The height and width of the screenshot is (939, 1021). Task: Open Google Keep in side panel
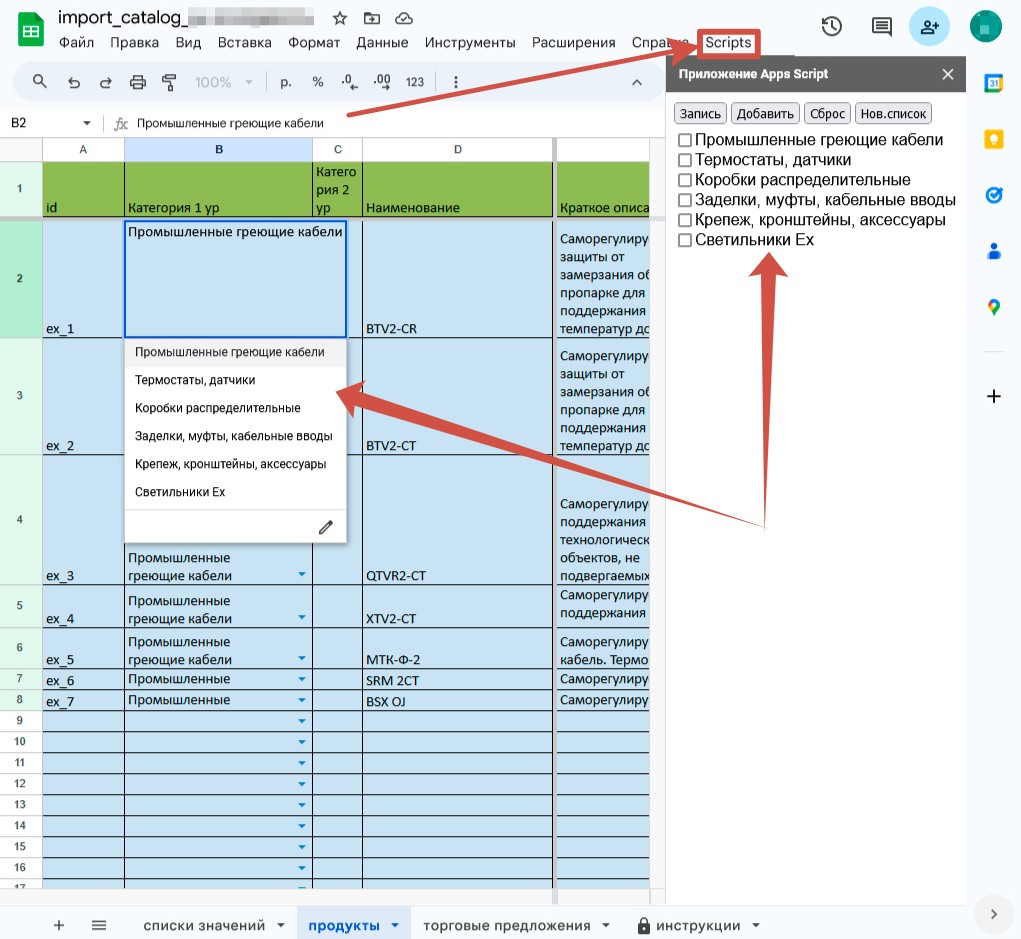993,140
